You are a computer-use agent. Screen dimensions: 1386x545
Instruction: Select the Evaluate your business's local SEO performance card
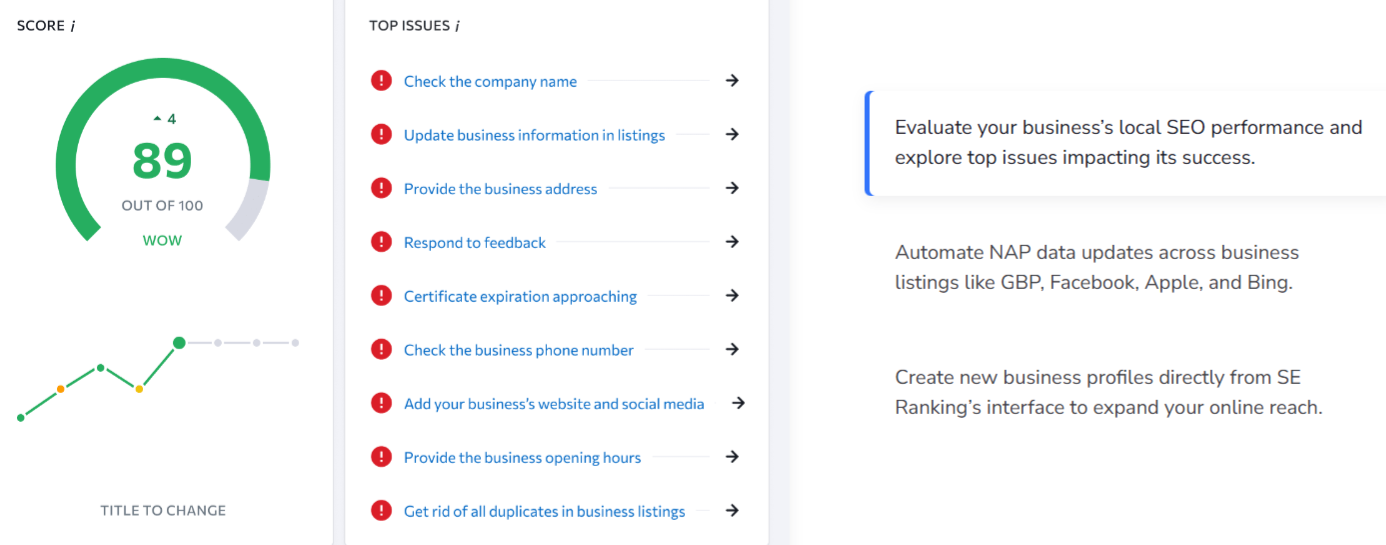click(x=1125, y=143)
